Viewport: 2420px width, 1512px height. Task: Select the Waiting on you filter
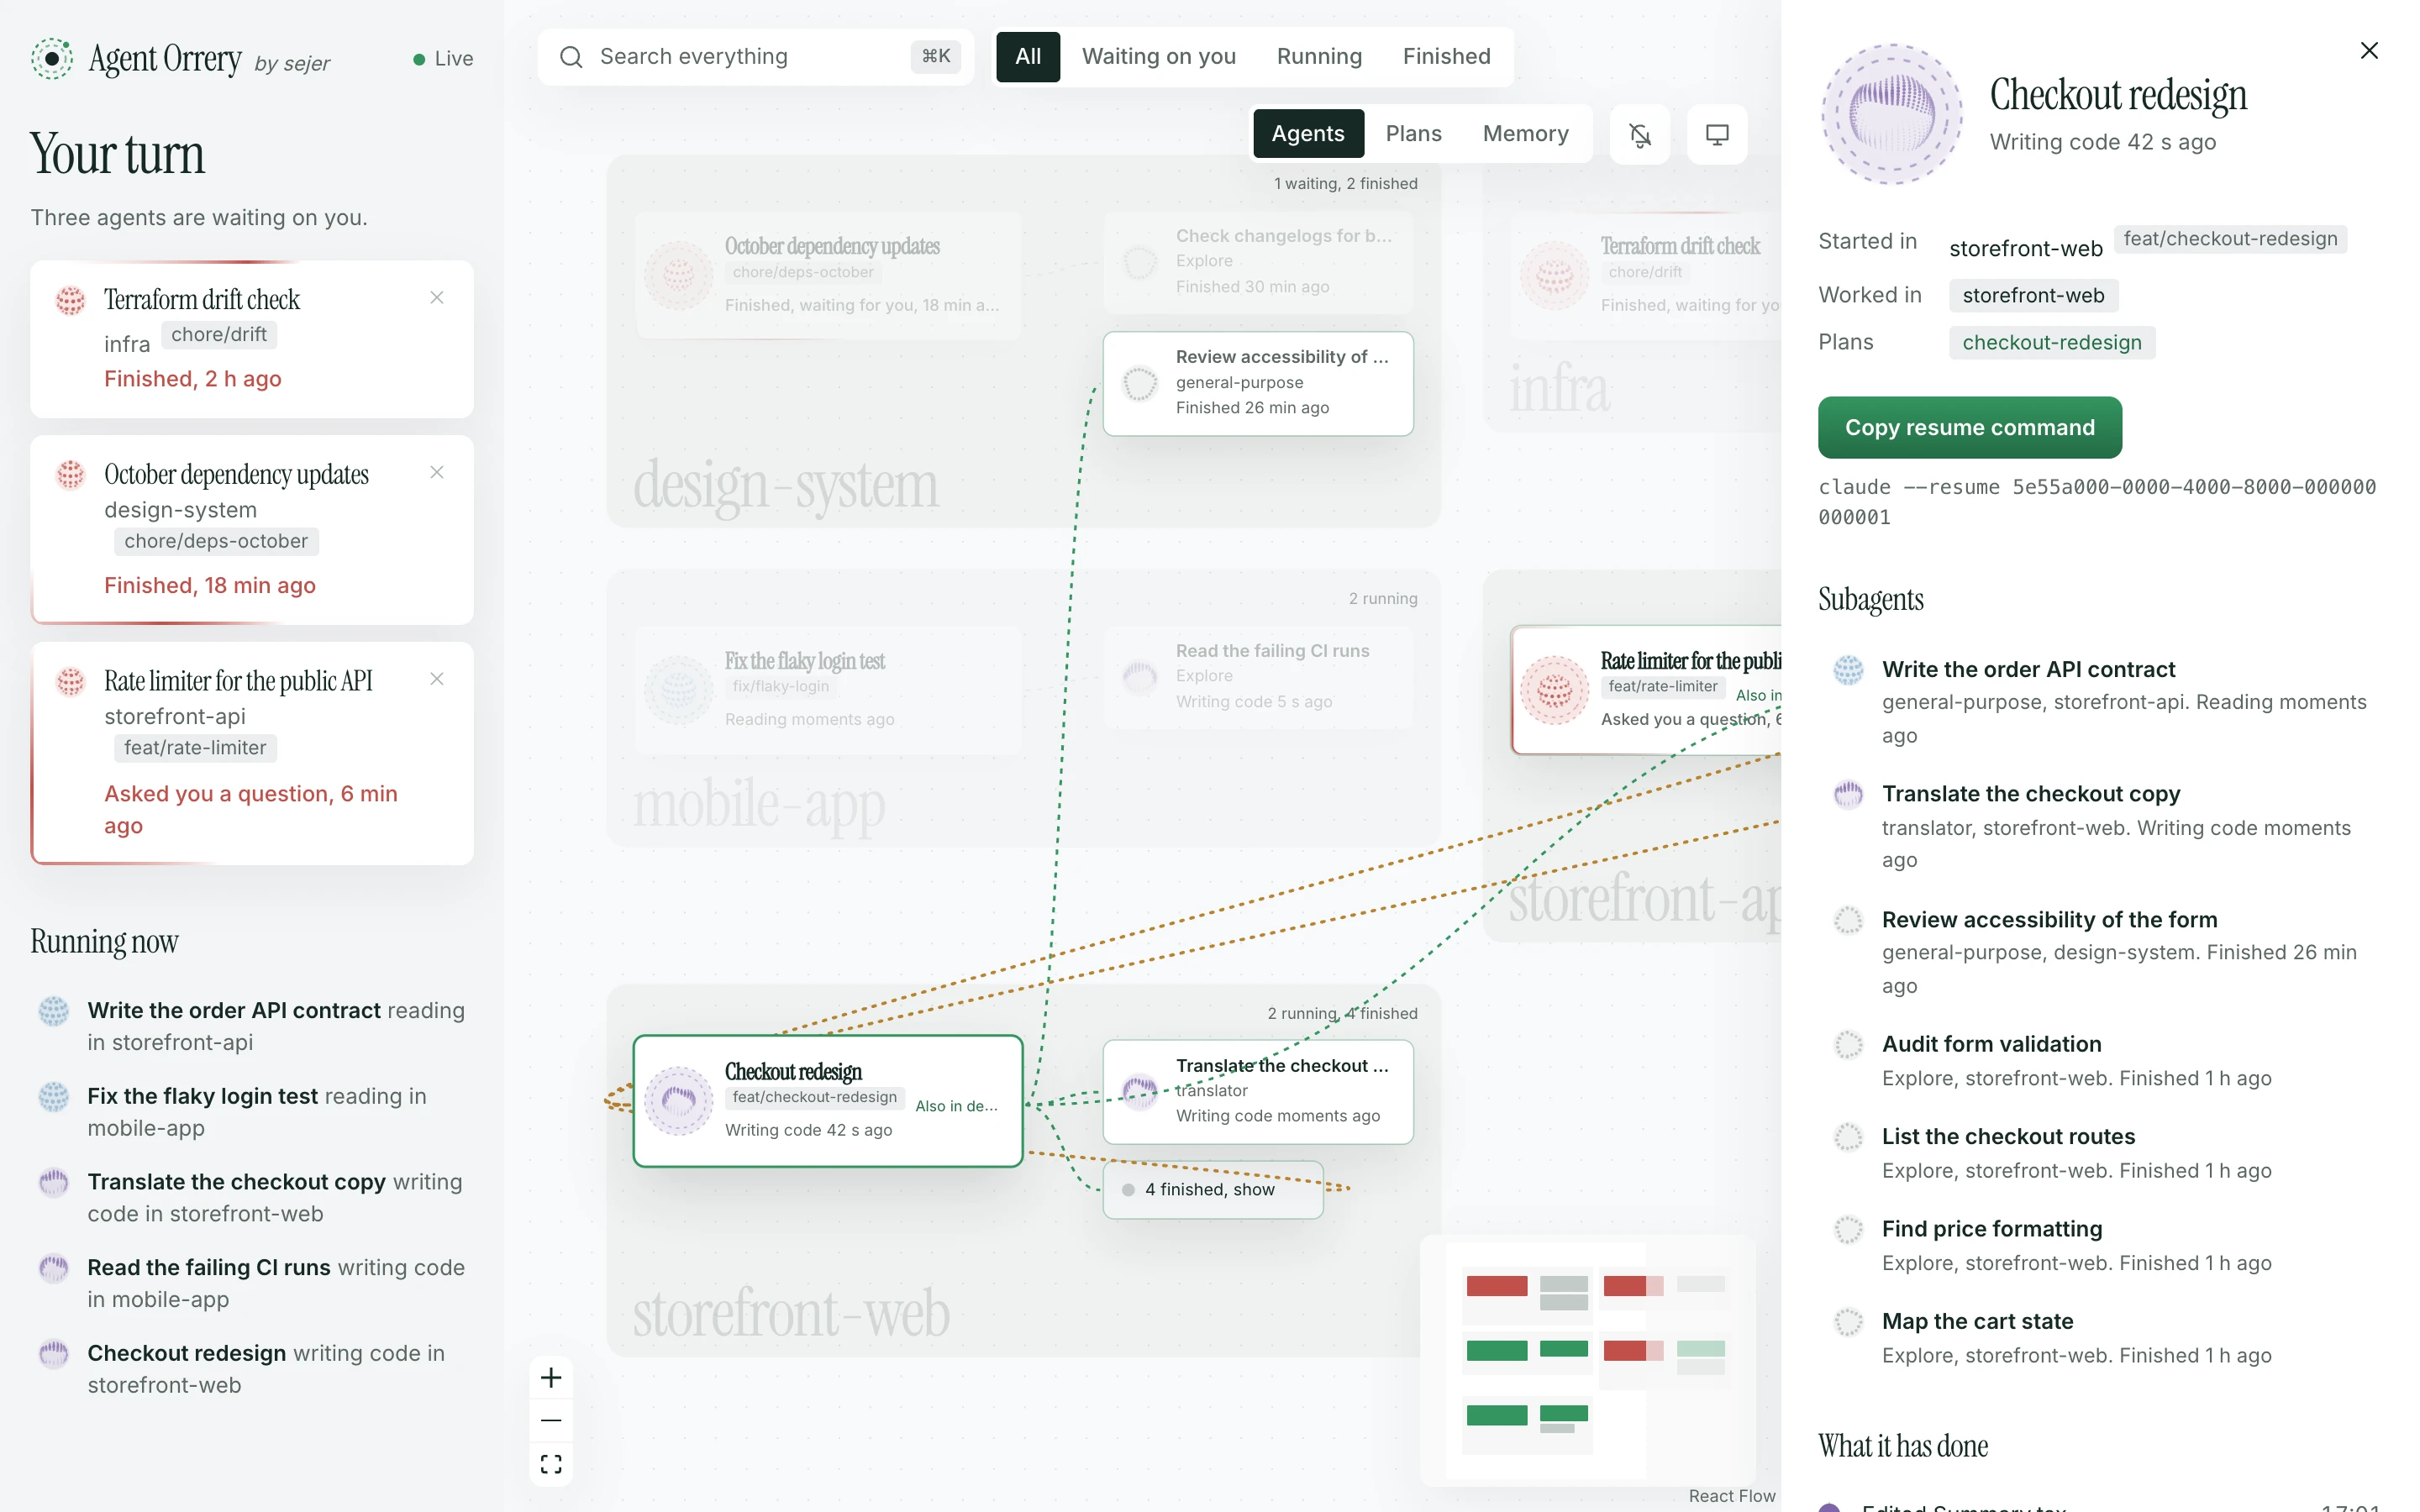[x=1159, y=57]
